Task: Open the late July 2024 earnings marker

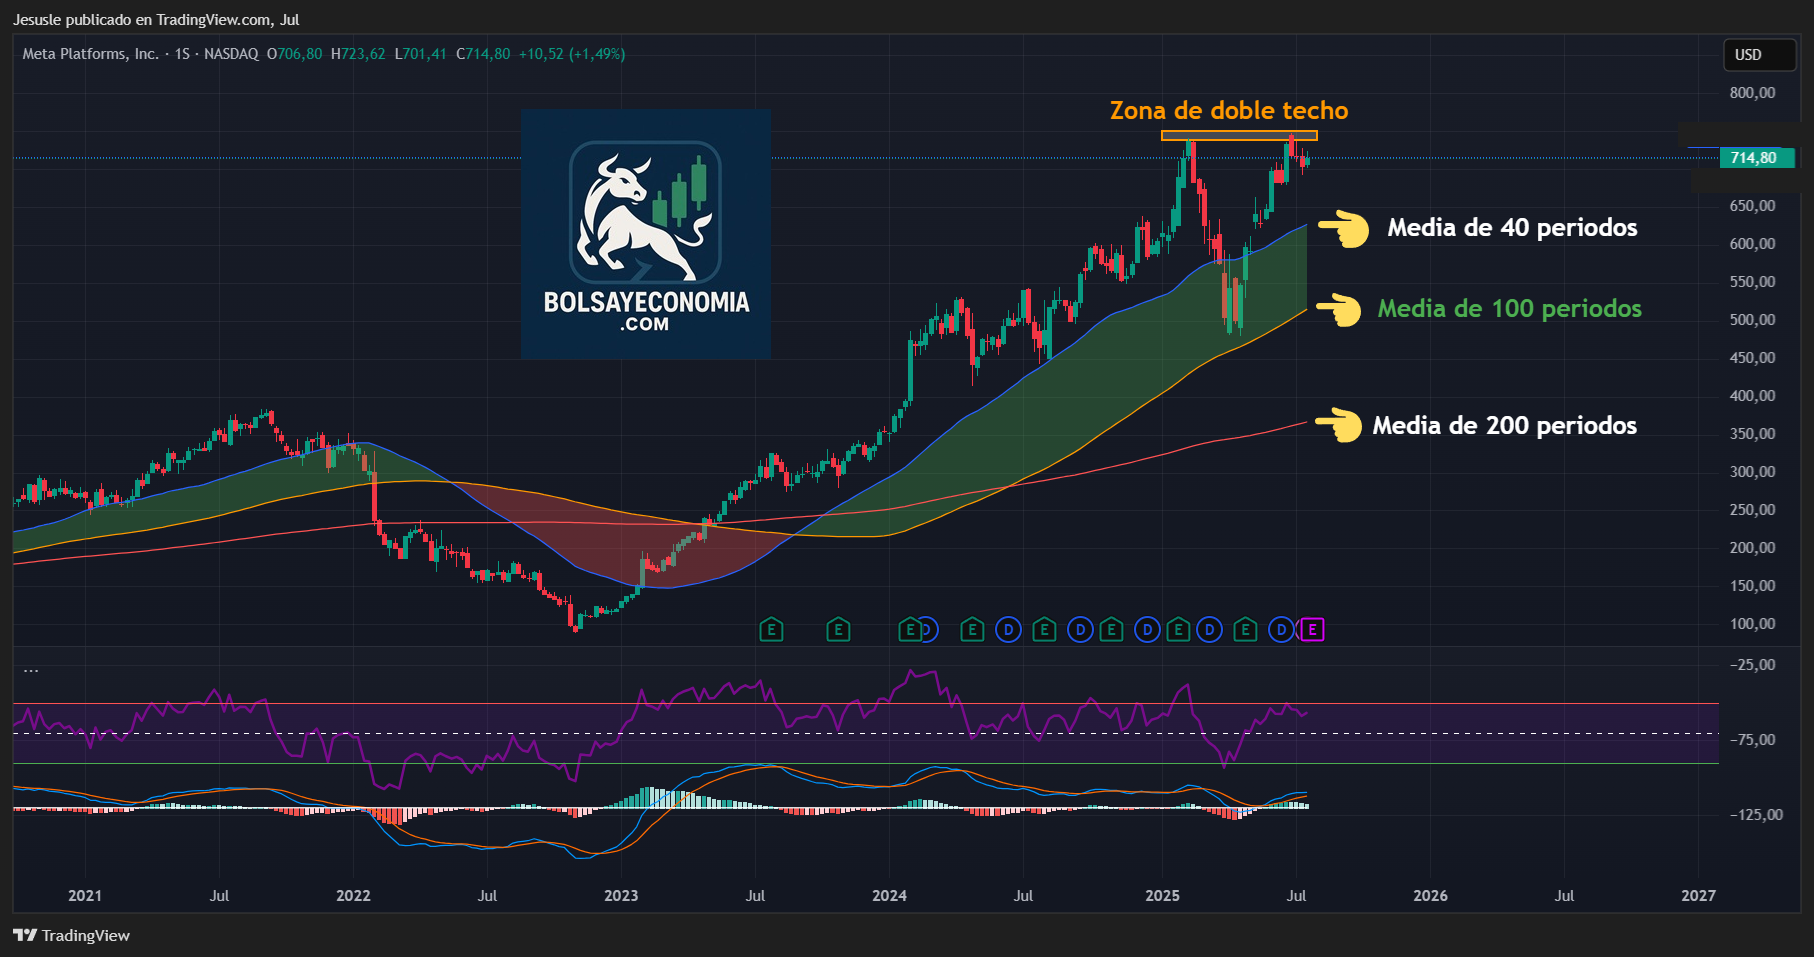Action: pos(1044,630)
